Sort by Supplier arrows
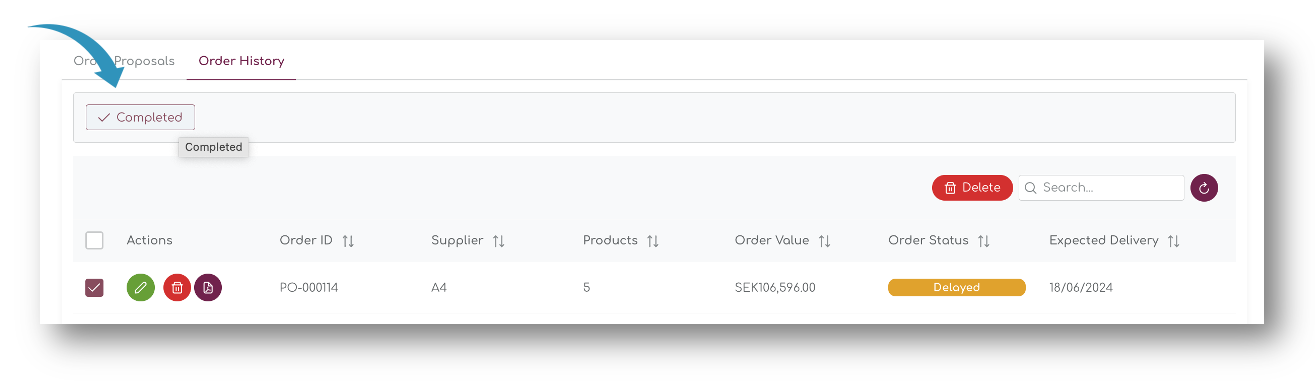The image size is (1315, 381). pyautogui.click(x=498, y=241)
